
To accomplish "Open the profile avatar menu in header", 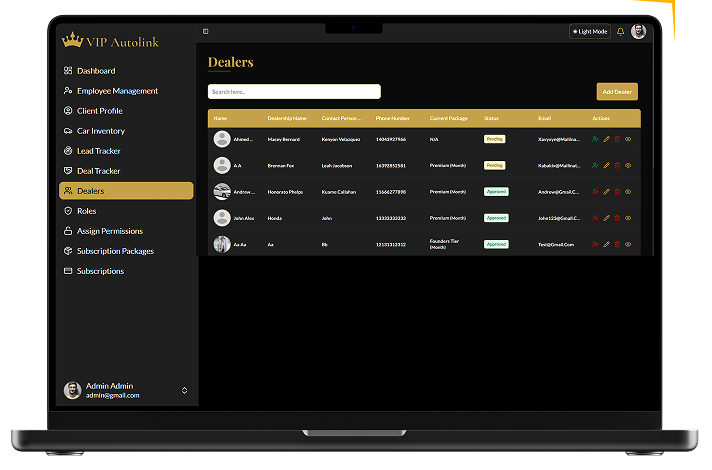I will click(638, 32).
